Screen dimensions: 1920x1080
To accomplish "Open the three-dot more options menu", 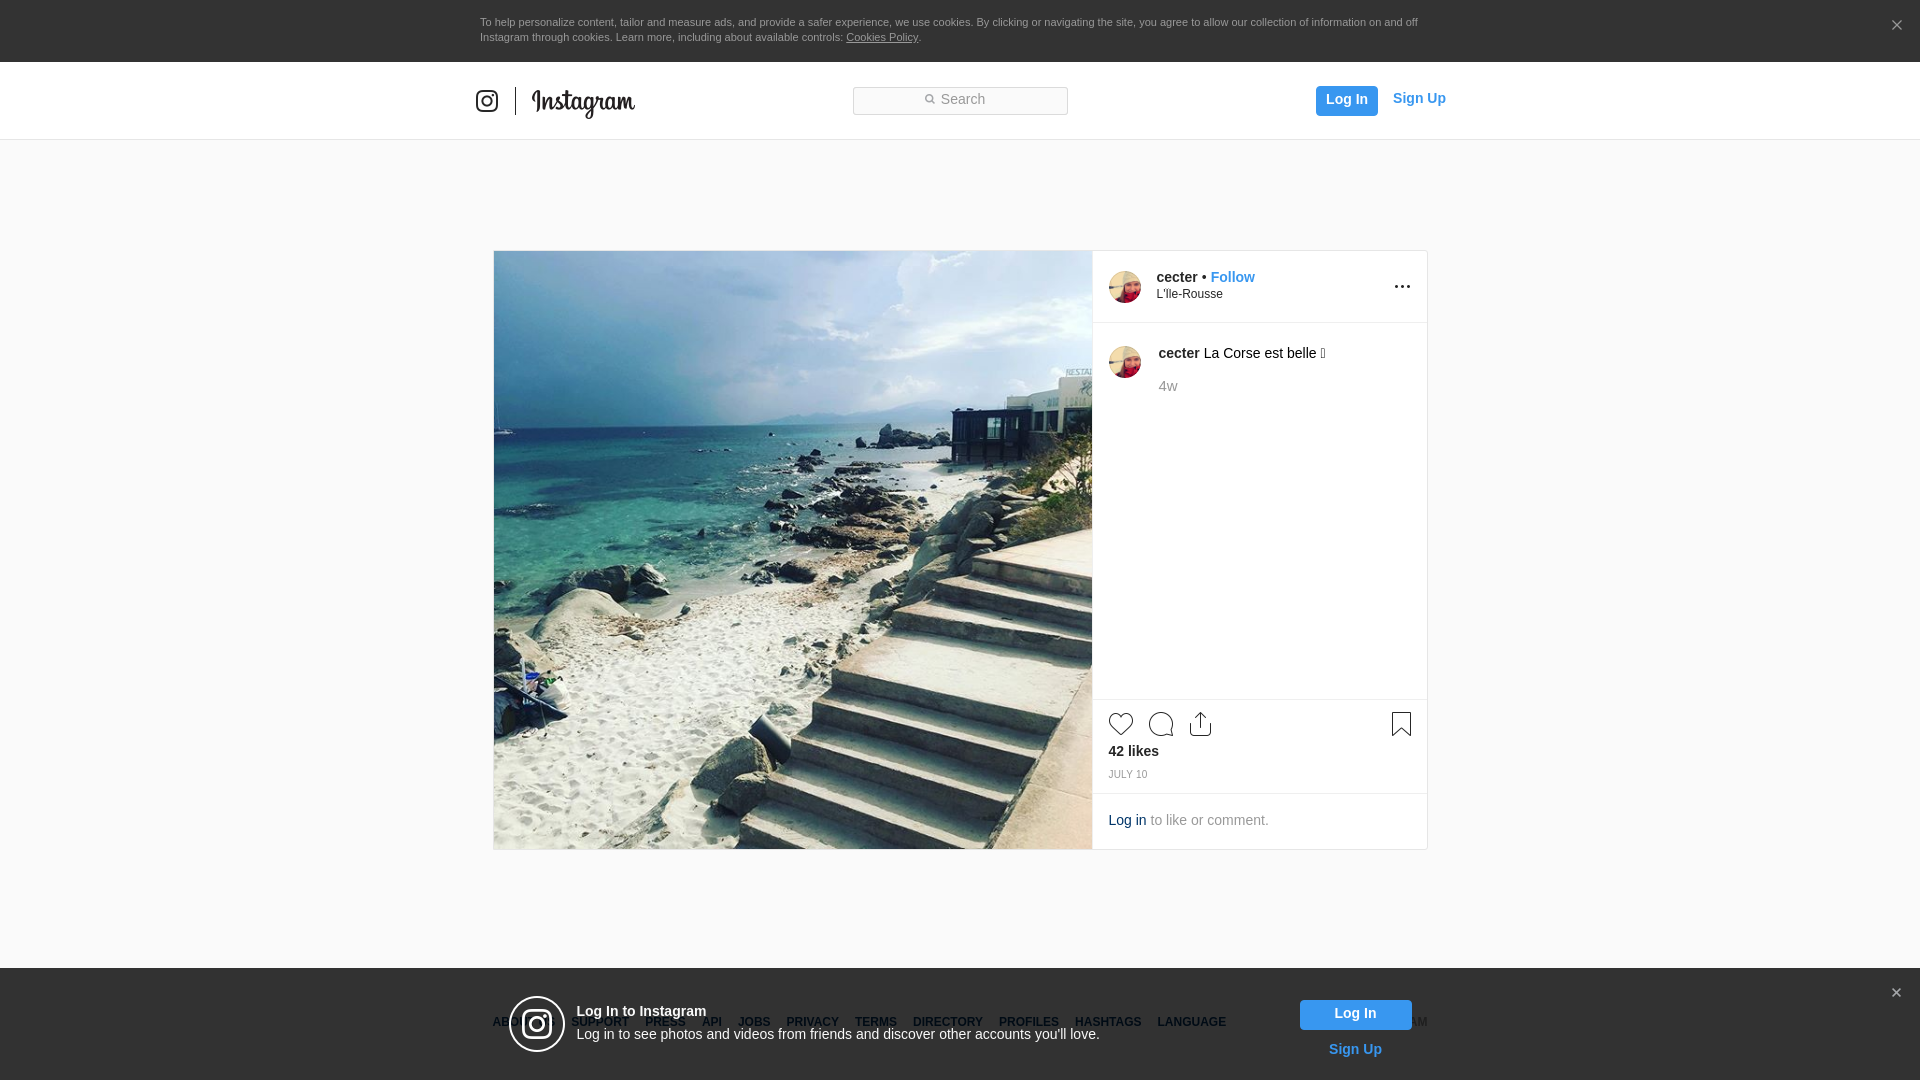I will point(1402,287).
